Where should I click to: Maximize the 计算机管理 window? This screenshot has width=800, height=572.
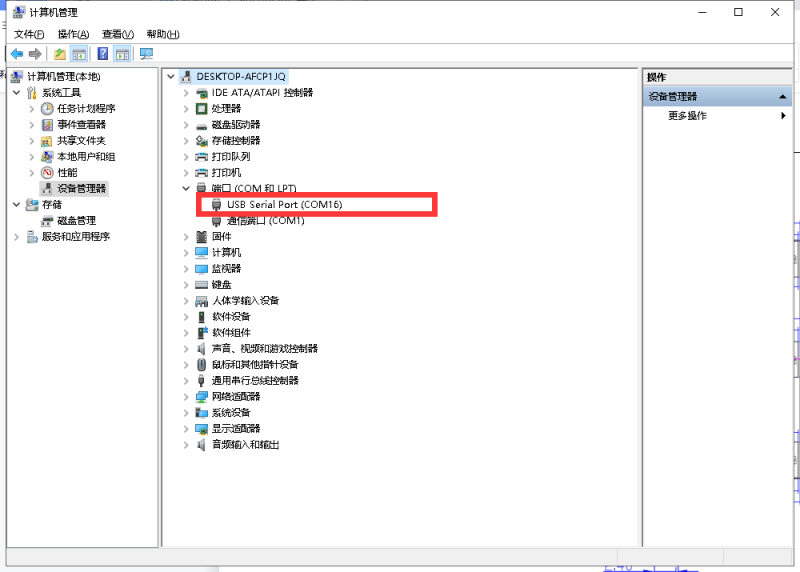[x=738, y=12]
